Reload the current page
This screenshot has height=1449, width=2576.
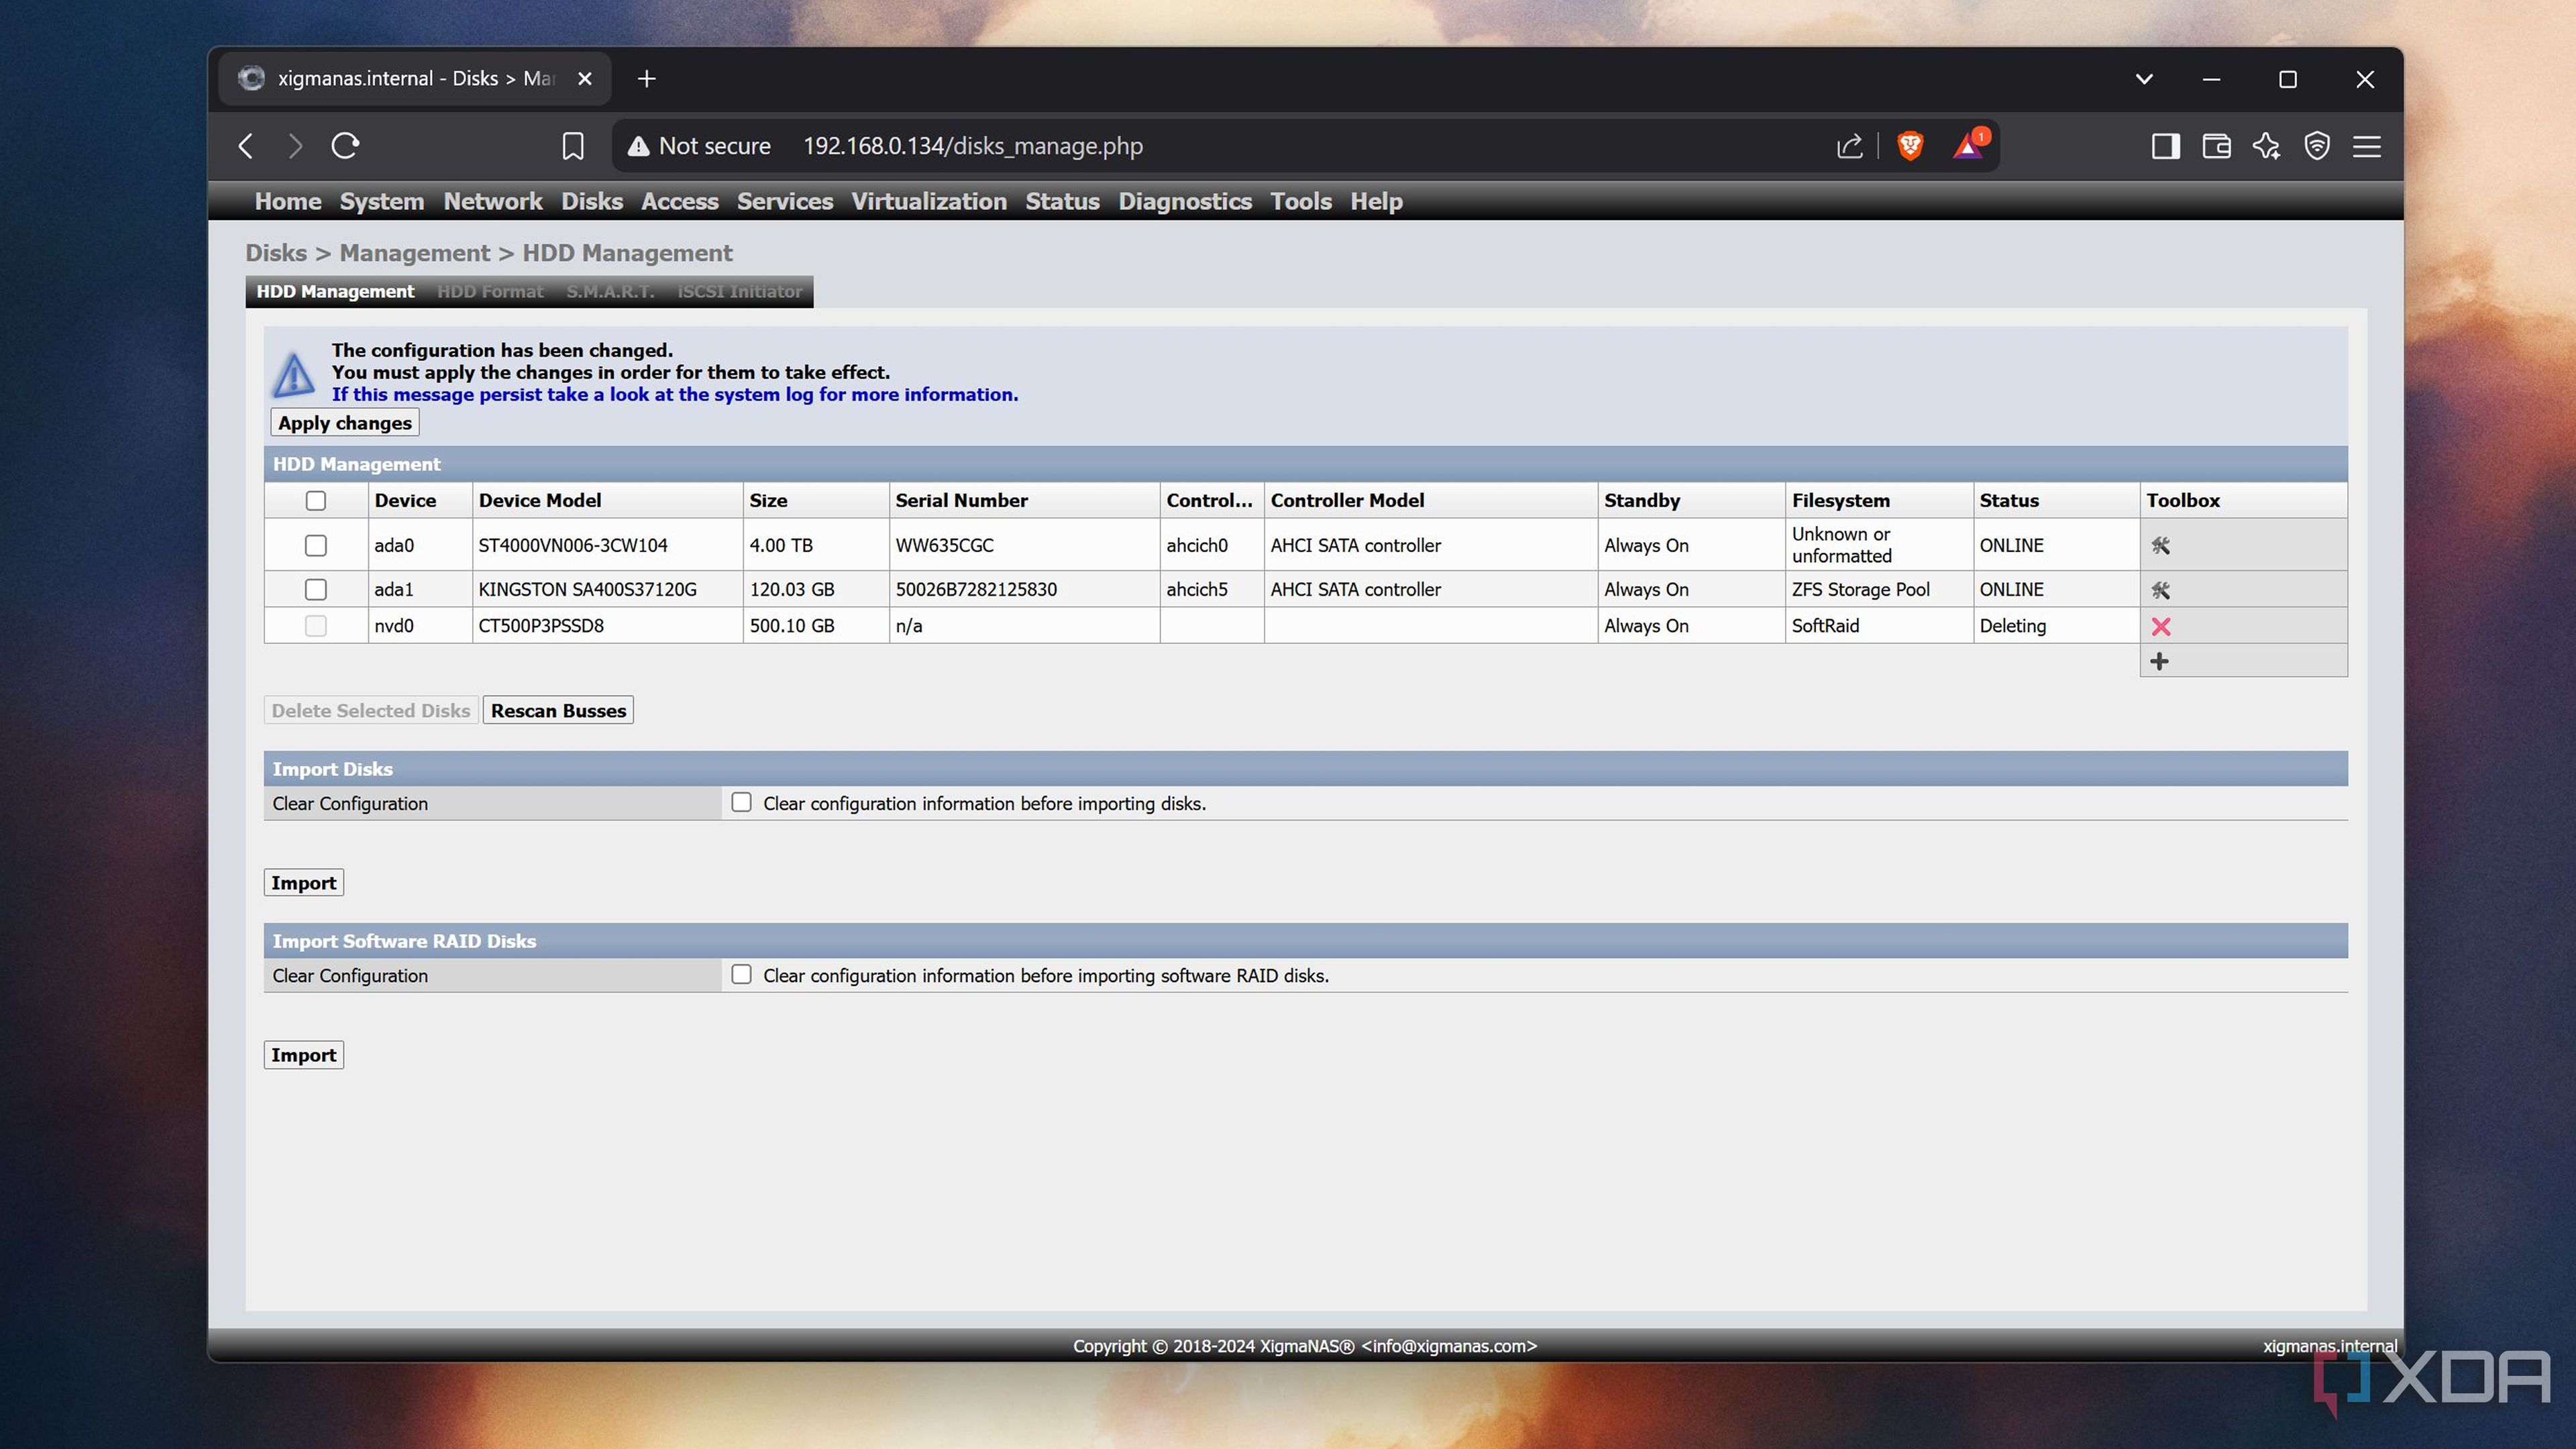[x=345, y=146]
